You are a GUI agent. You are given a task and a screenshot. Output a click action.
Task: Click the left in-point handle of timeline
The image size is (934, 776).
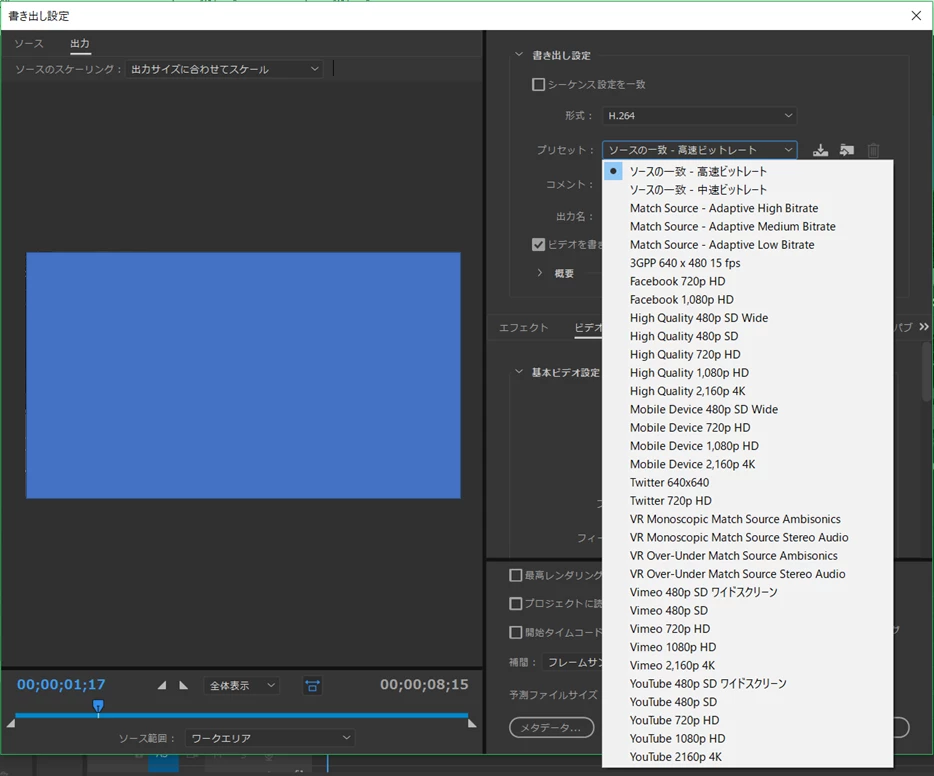click(x=11, y=724)
